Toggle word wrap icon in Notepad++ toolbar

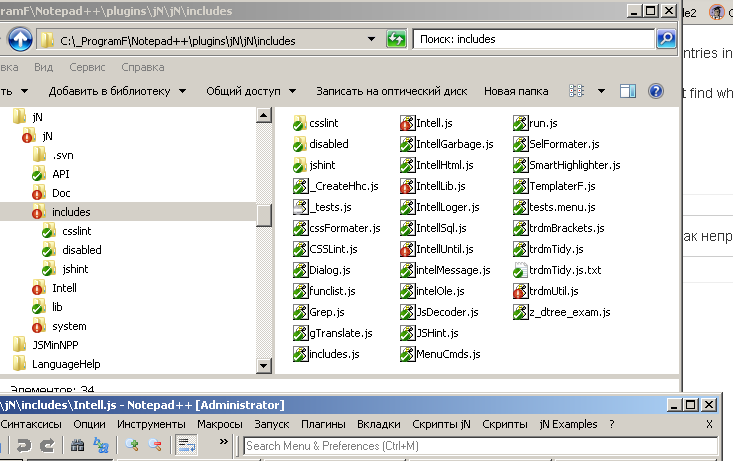click(187, 445)
